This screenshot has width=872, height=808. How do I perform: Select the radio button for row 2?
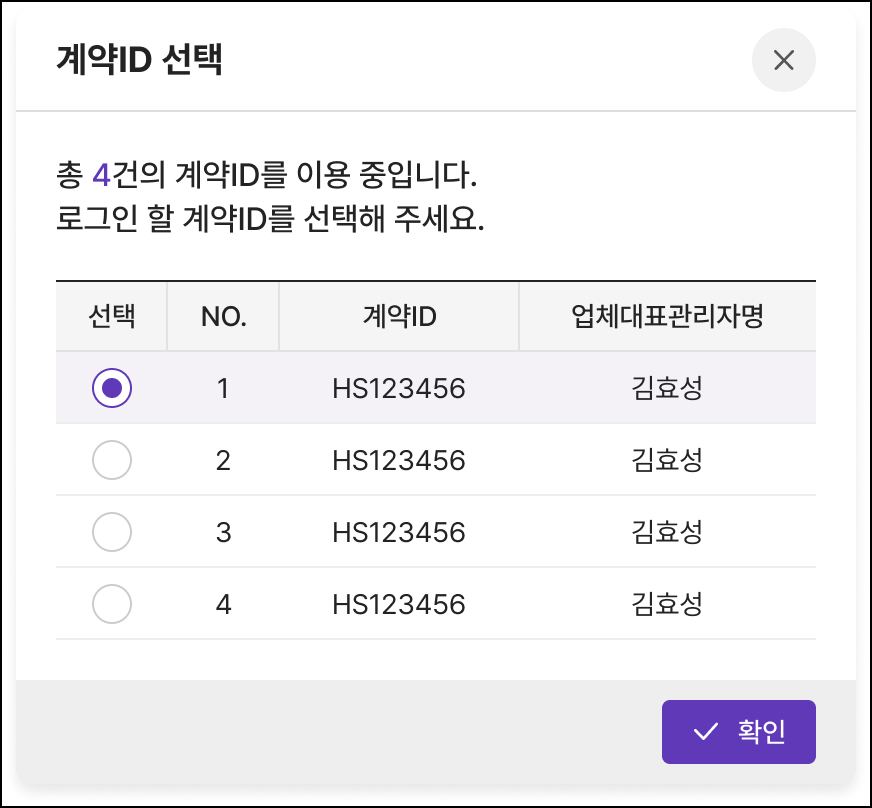click(112, 460)
